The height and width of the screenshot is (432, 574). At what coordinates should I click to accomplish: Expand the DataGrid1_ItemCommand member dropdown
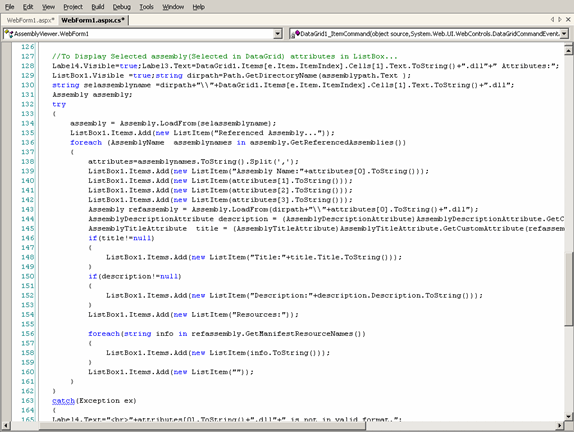tap(564, 34)
